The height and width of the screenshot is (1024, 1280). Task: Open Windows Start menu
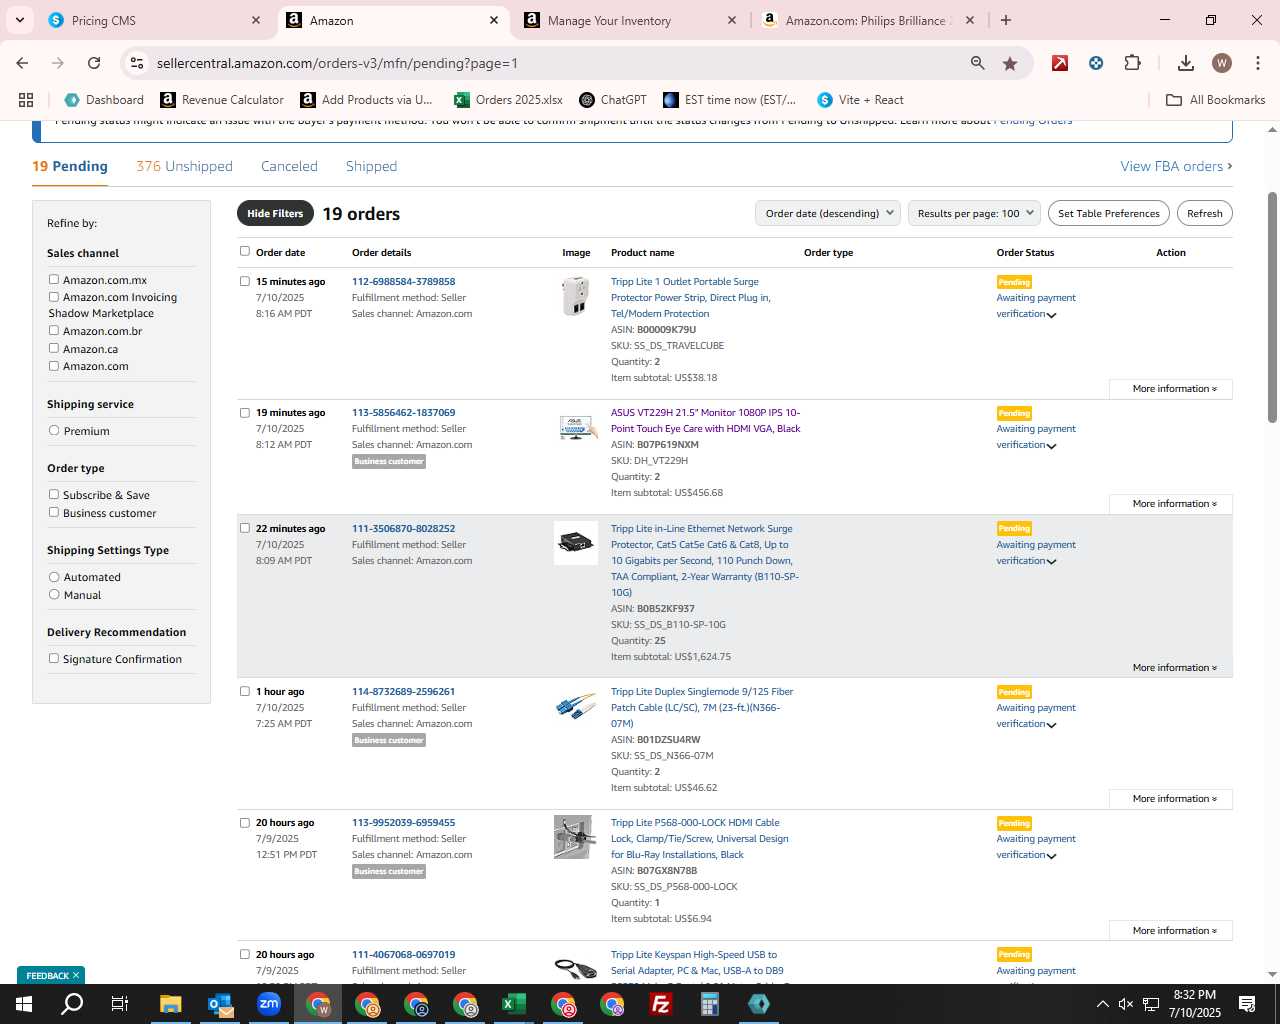pyautogui.click(x=24, y=1004)
